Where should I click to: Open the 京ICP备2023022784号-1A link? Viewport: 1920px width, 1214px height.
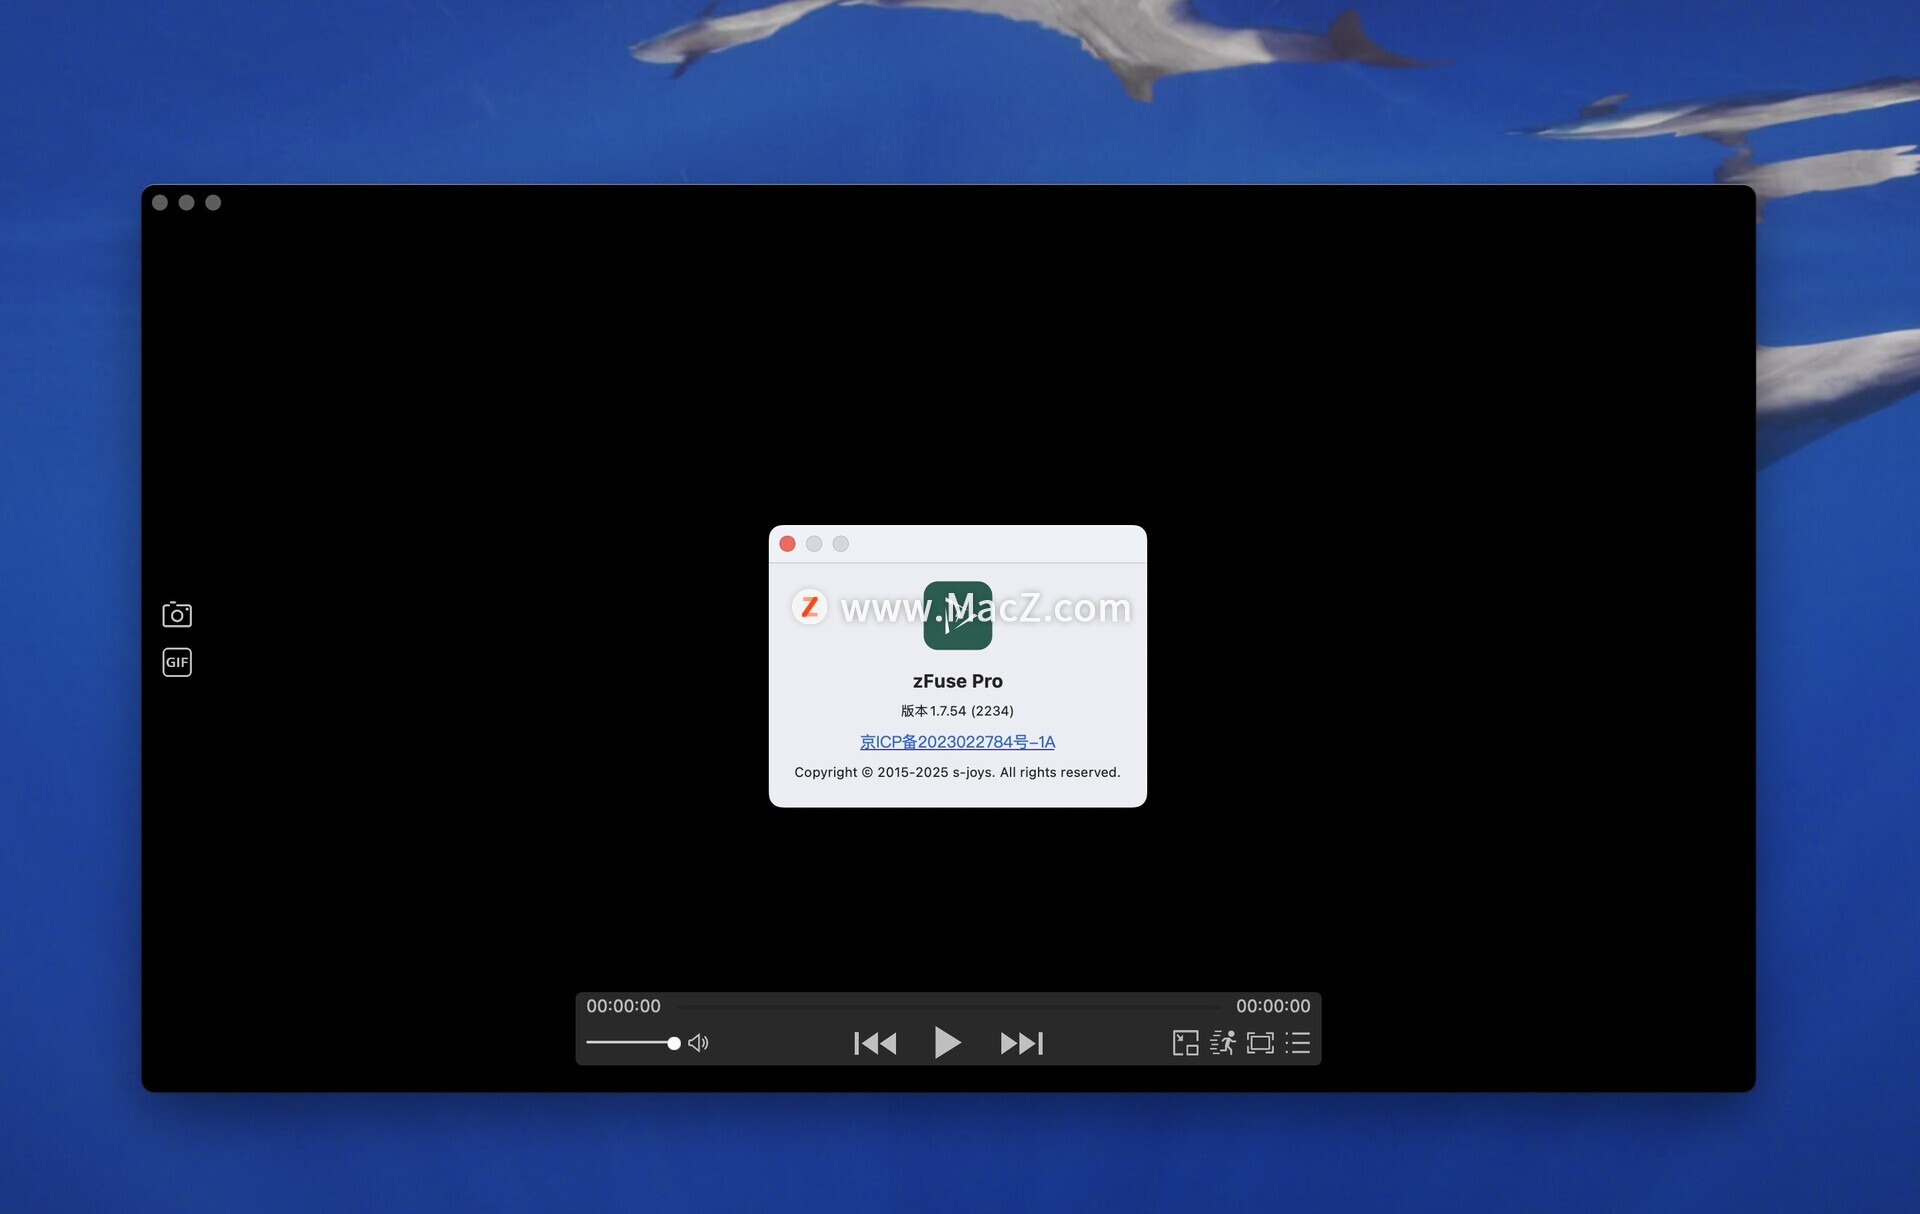coord(957,742)
